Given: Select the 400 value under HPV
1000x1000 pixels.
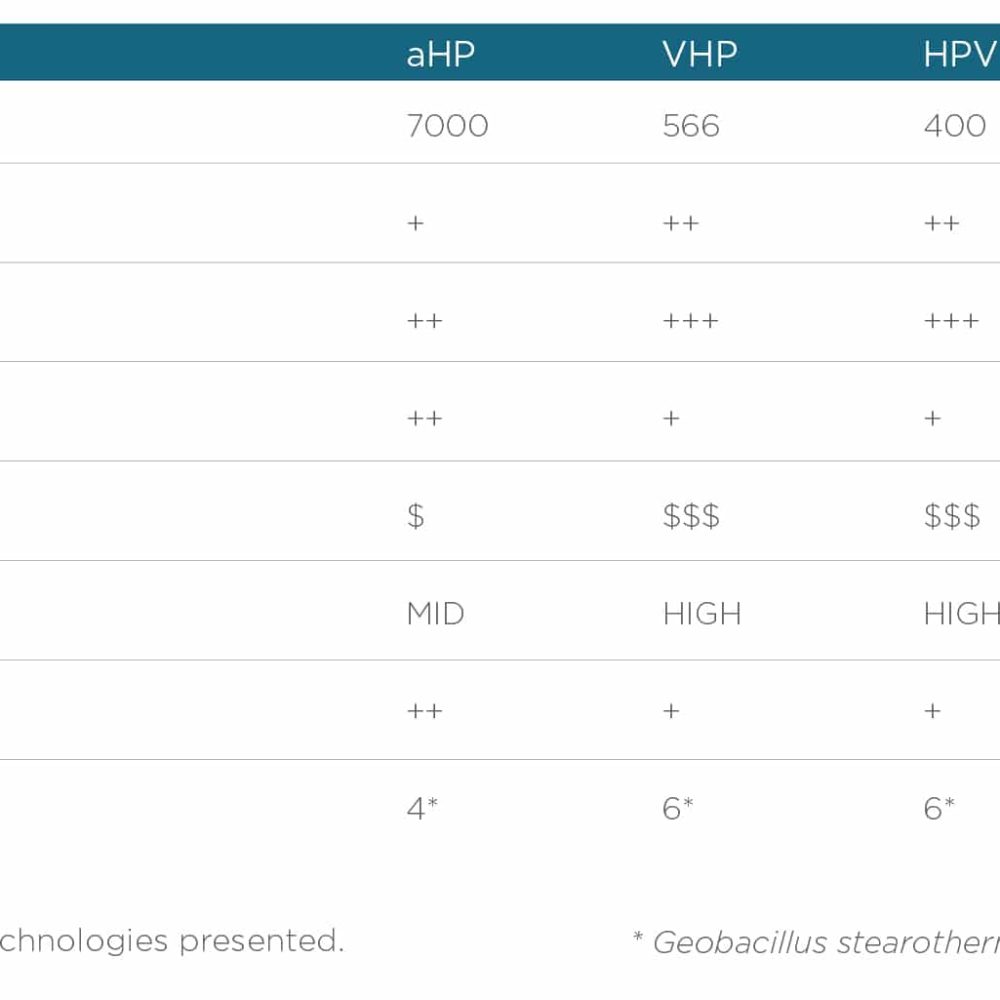Looking at the screenshot, I should pos(954,126).
